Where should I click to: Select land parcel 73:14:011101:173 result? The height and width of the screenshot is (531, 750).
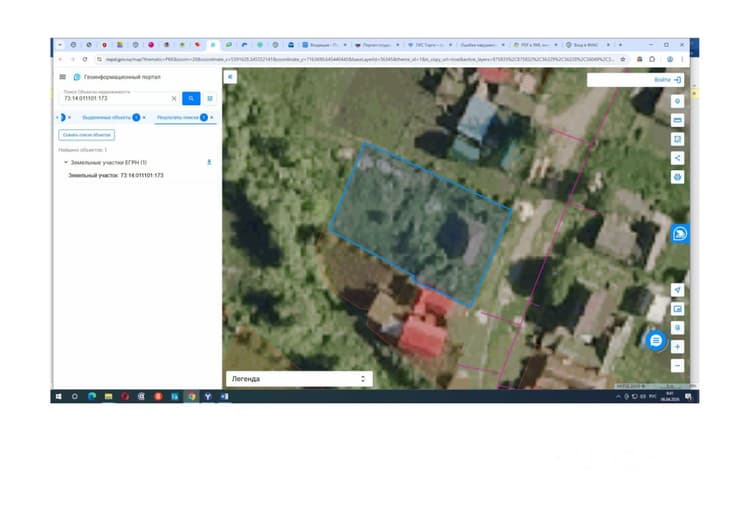click(116, 176)
